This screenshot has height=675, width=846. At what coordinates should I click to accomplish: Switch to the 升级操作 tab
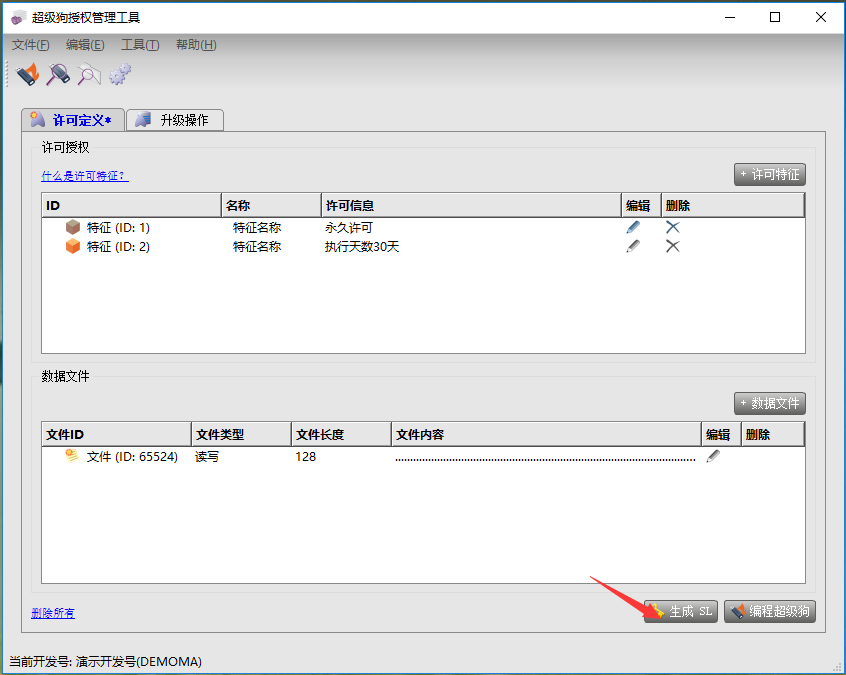175,120
